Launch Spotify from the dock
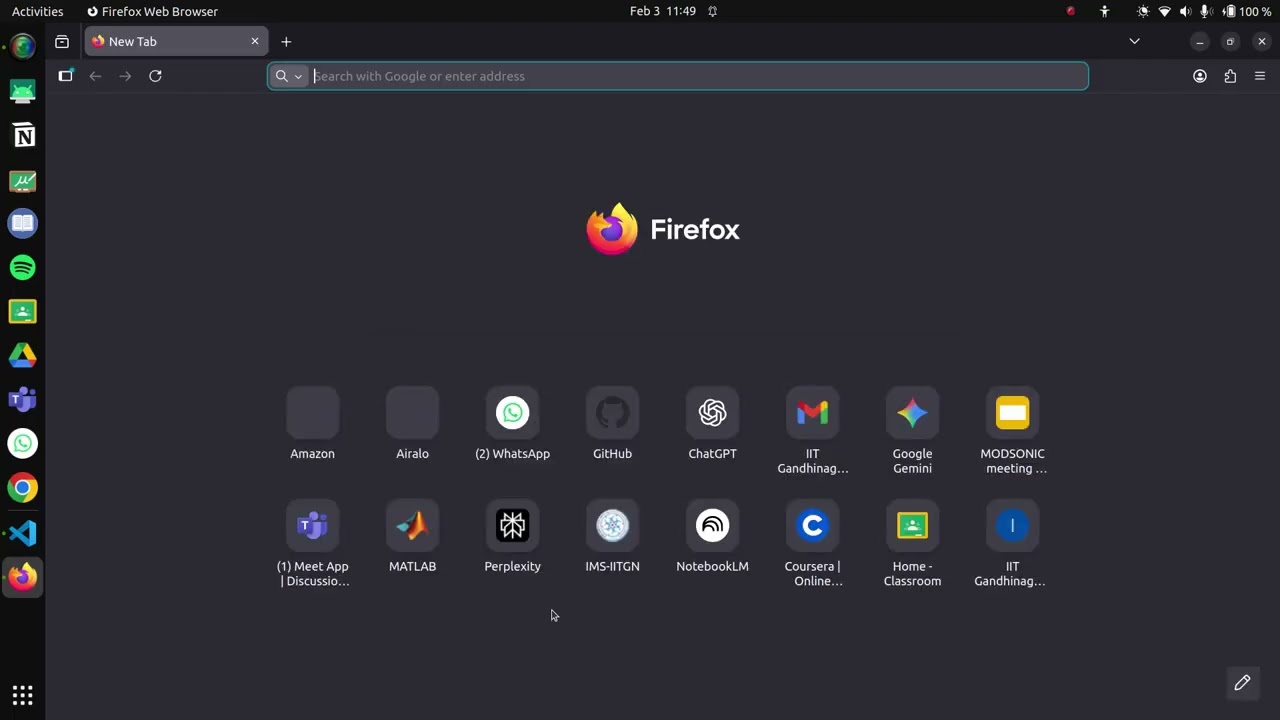Viewport: 1280px width, 720px height. click(23, 267)
